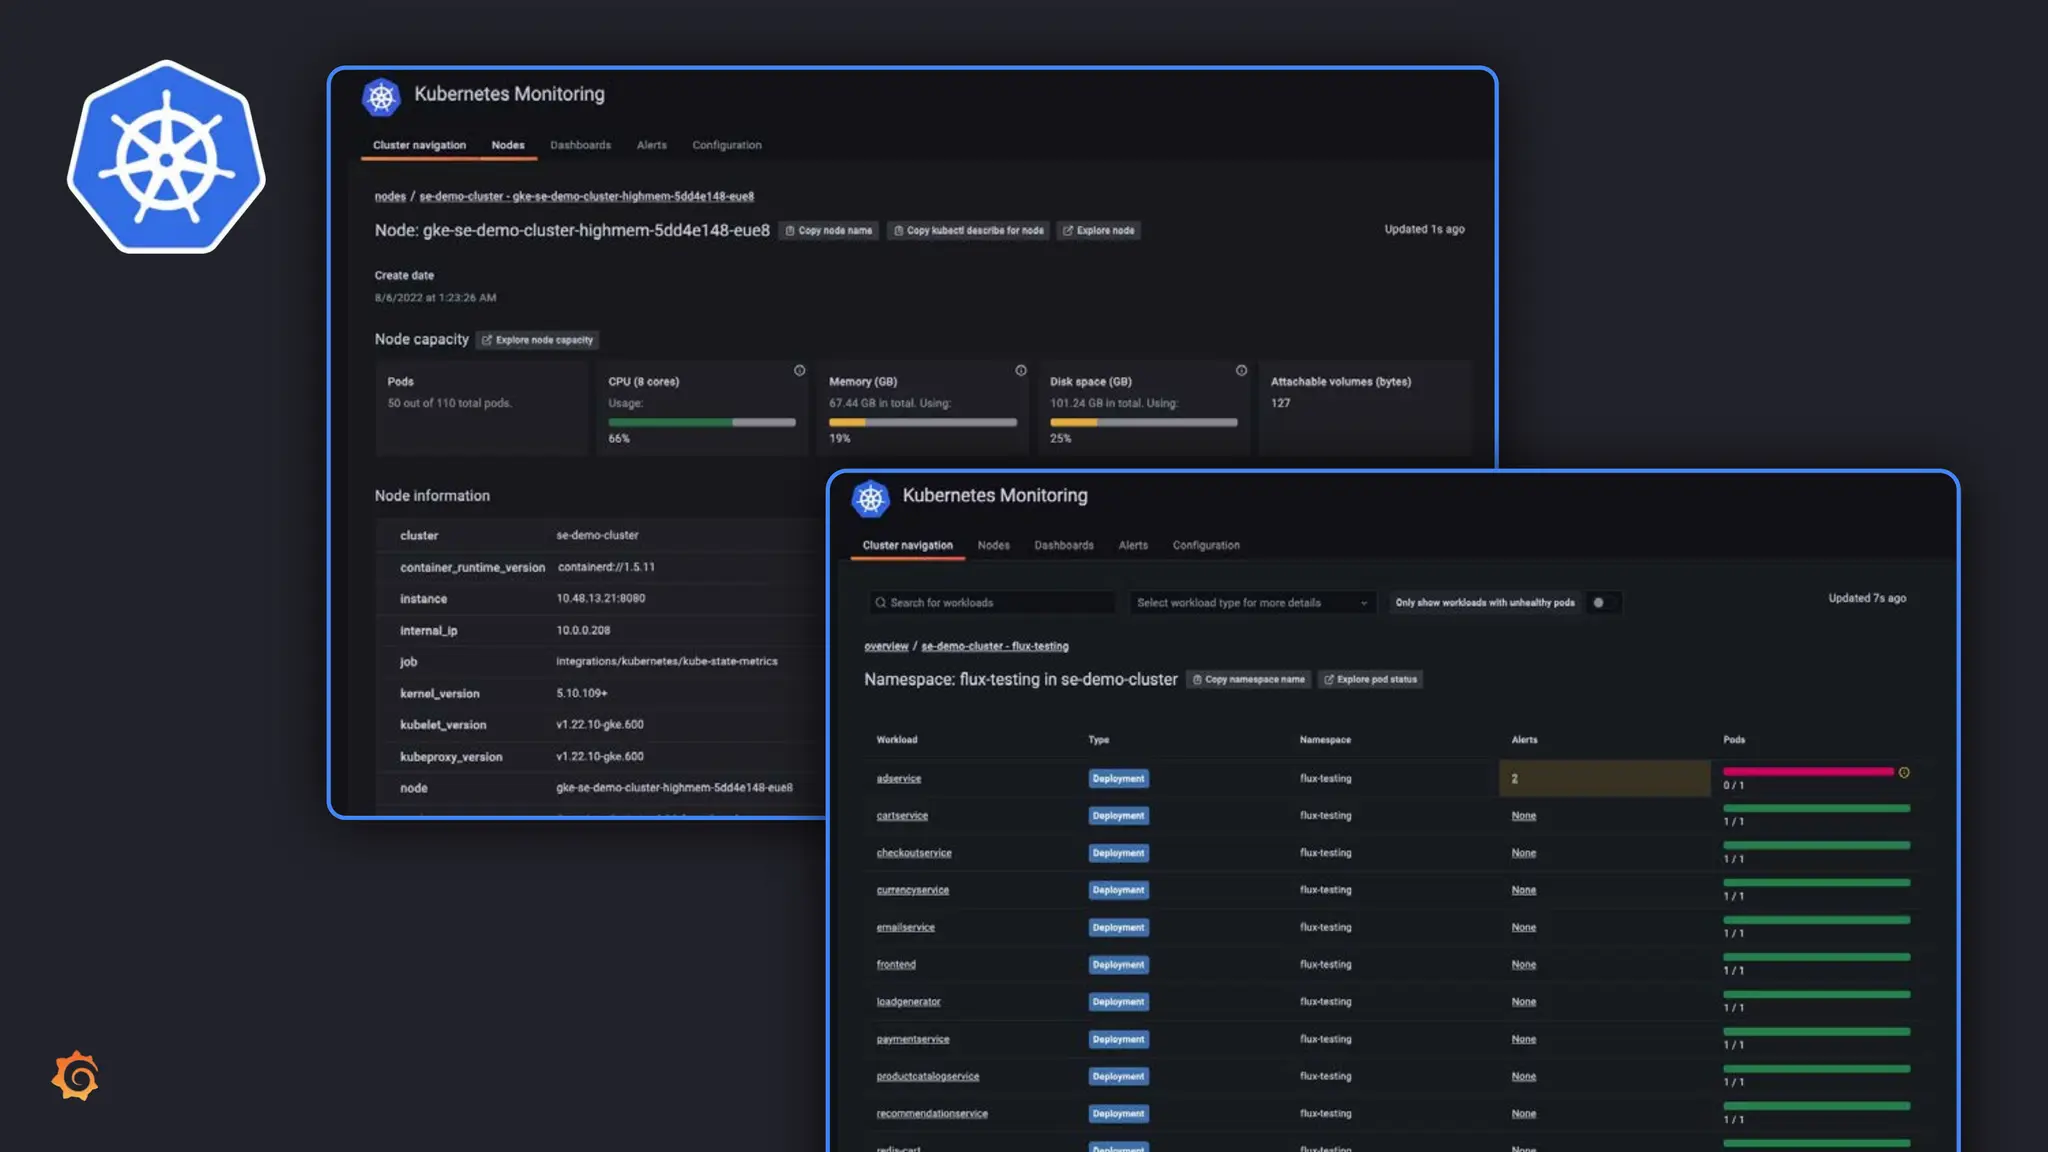The image size is (2048, 1152).
Task: Open Configuration tab in flux-testing window
Action: (1205, 546)
